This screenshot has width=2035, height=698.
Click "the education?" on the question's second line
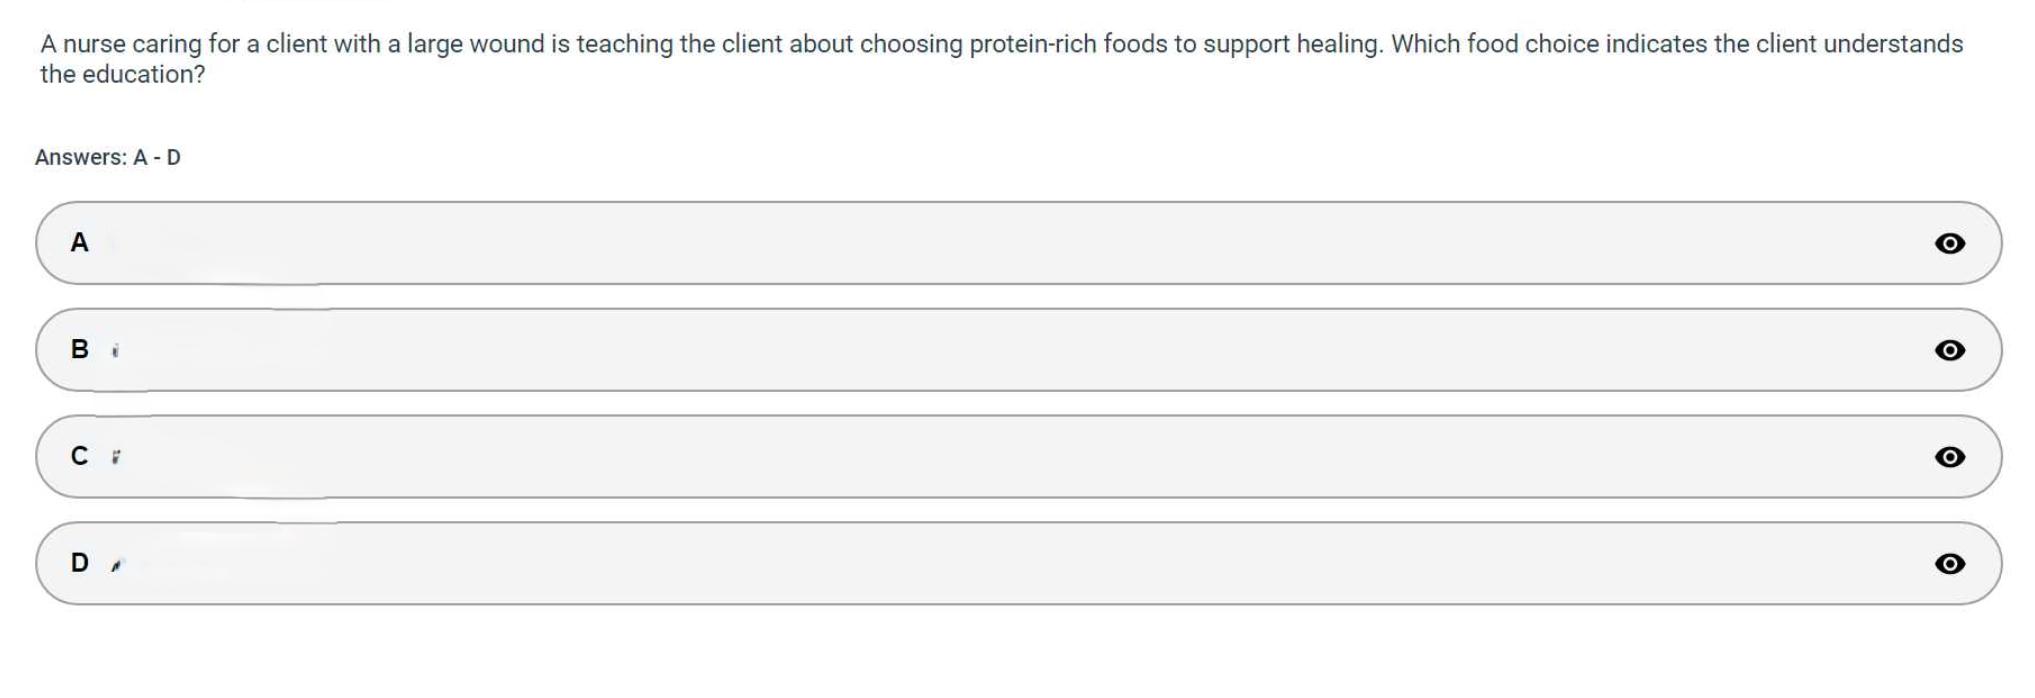[x=122, y=75]
